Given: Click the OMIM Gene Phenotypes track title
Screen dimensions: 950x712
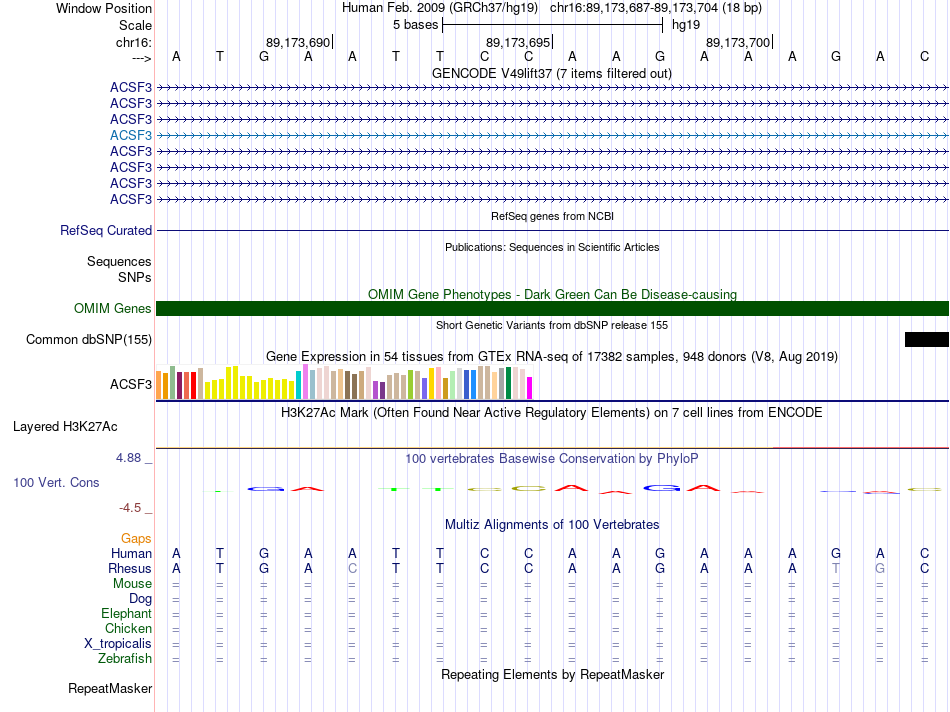Looking at the screenshot, I should [553, 294].
